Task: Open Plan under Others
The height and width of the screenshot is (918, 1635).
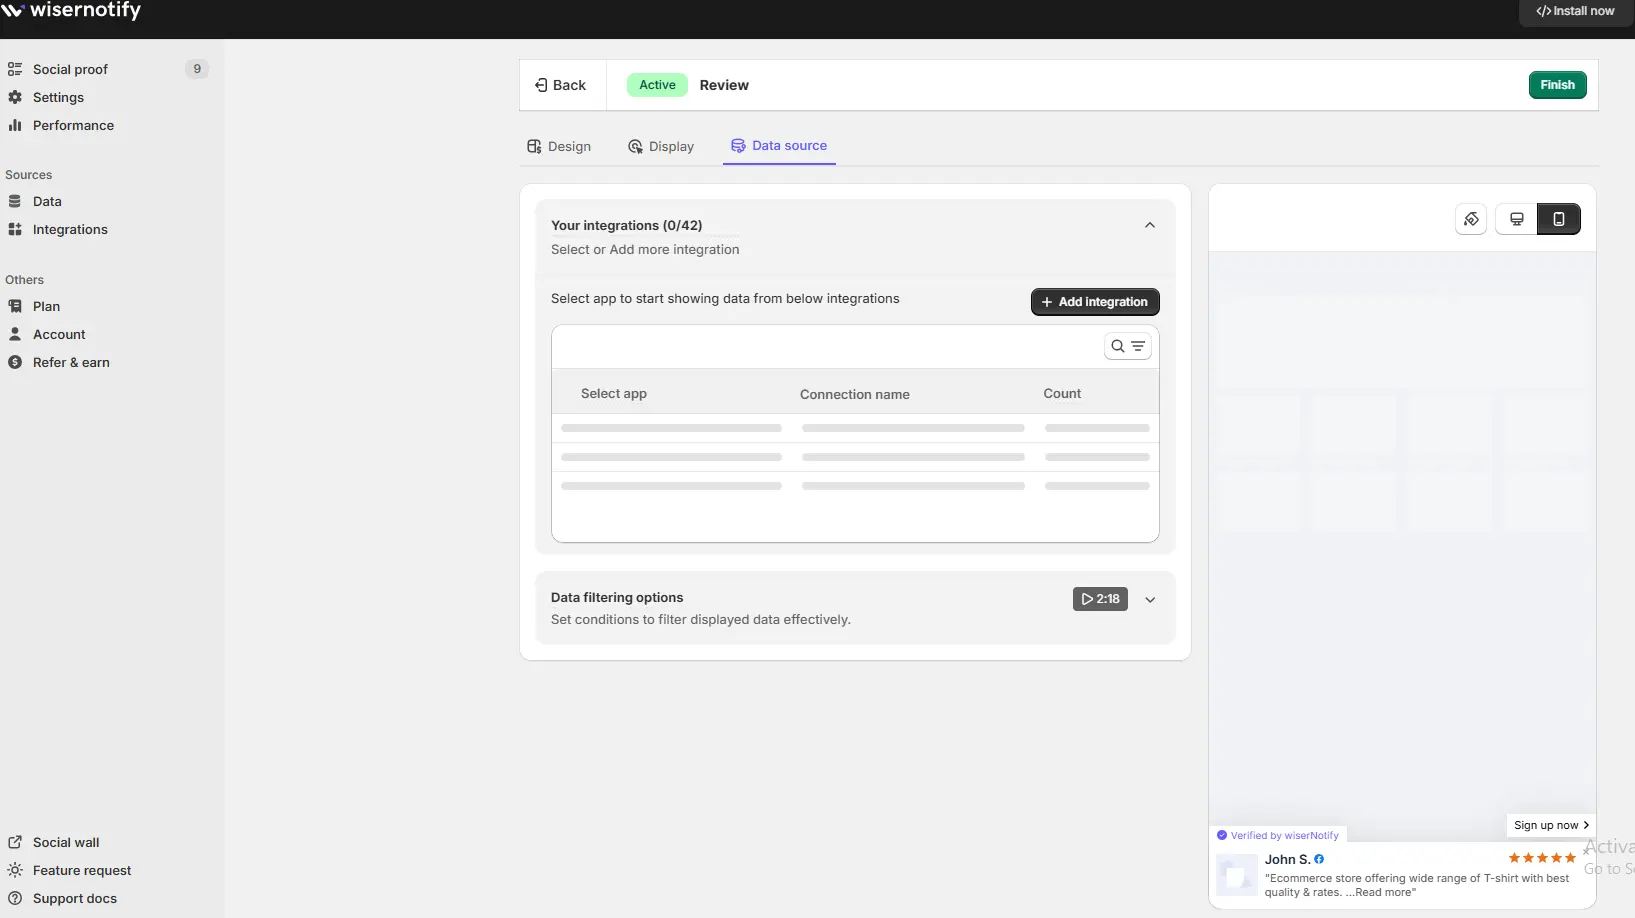Action: [46, 306]
